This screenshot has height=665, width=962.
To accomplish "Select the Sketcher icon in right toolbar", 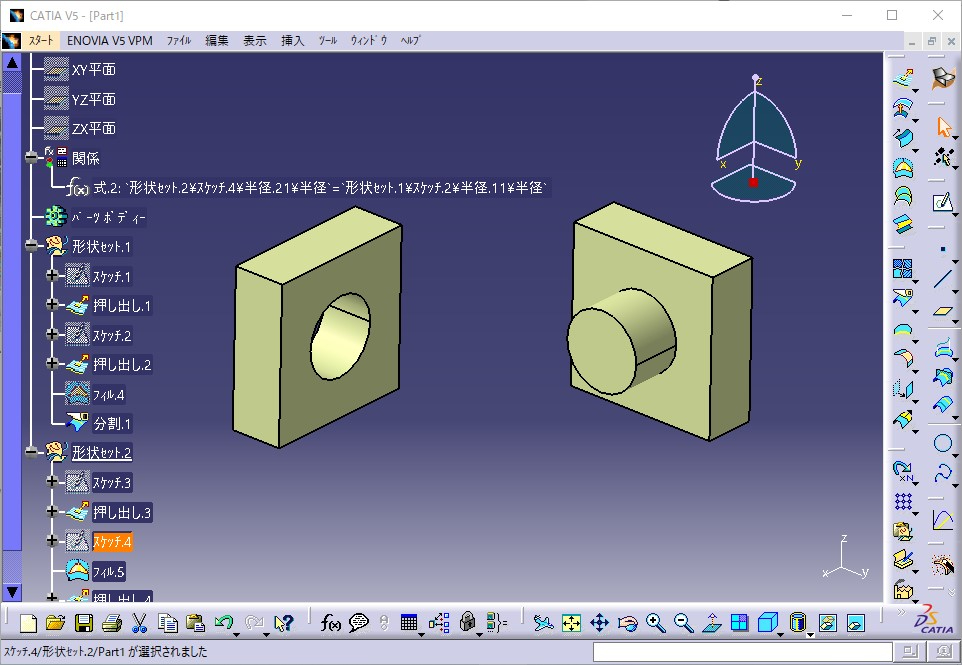I will [x=943, y=202].
